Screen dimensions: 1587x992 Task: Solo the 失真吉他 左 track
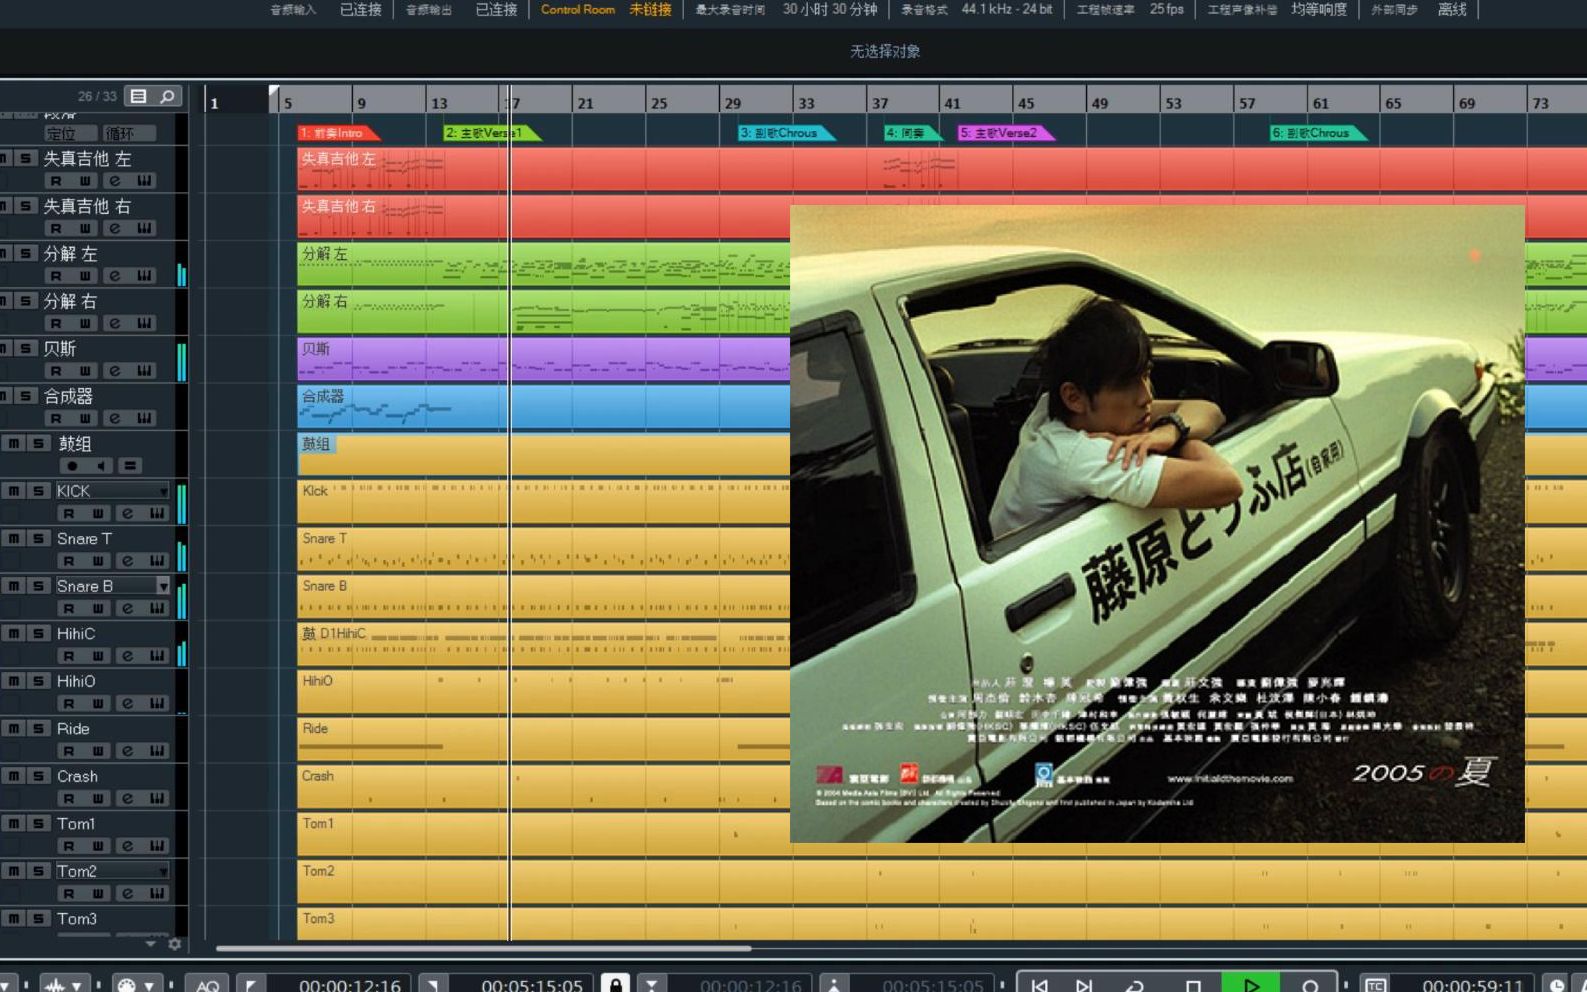[26, 158]
